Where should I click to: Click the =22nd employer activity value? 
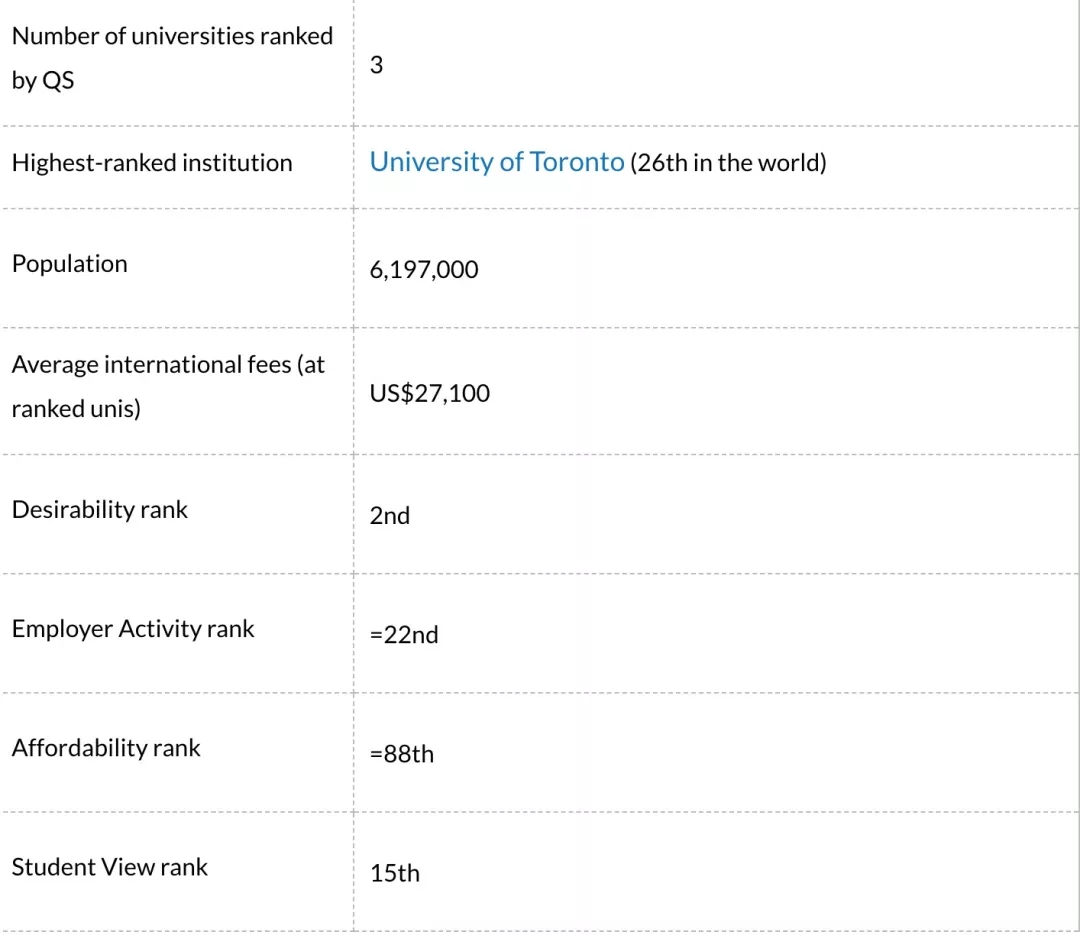(x=404, y=635)
